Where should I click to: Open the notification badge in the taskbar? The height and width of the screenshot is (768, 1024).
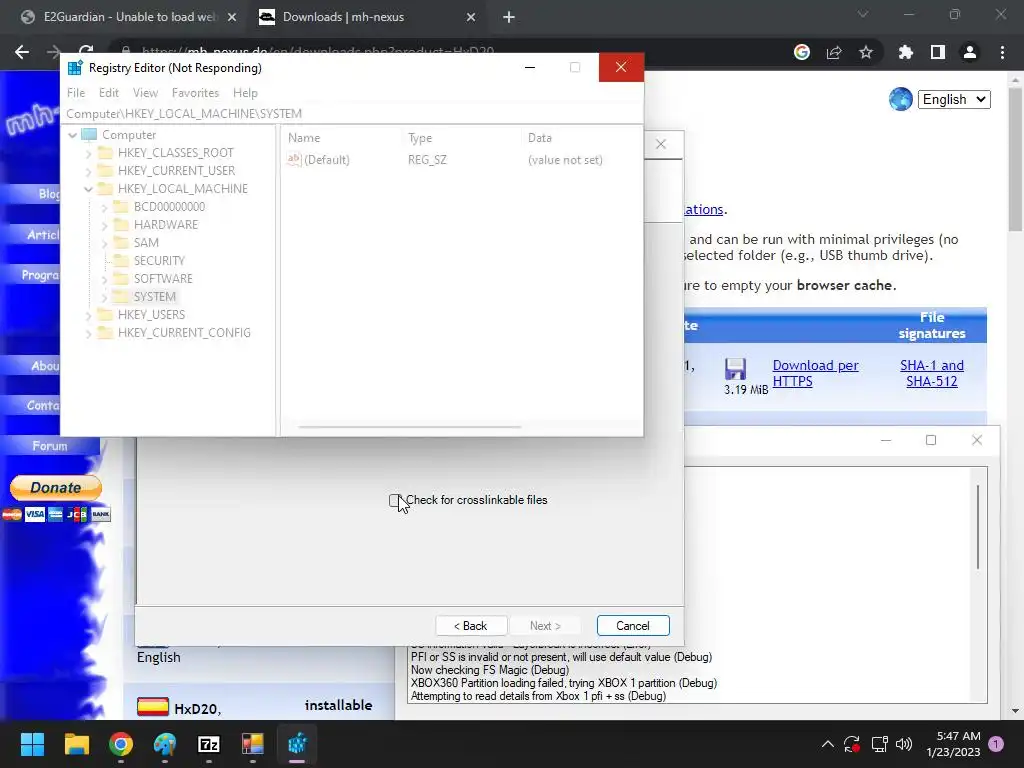[x=996, y=744]
